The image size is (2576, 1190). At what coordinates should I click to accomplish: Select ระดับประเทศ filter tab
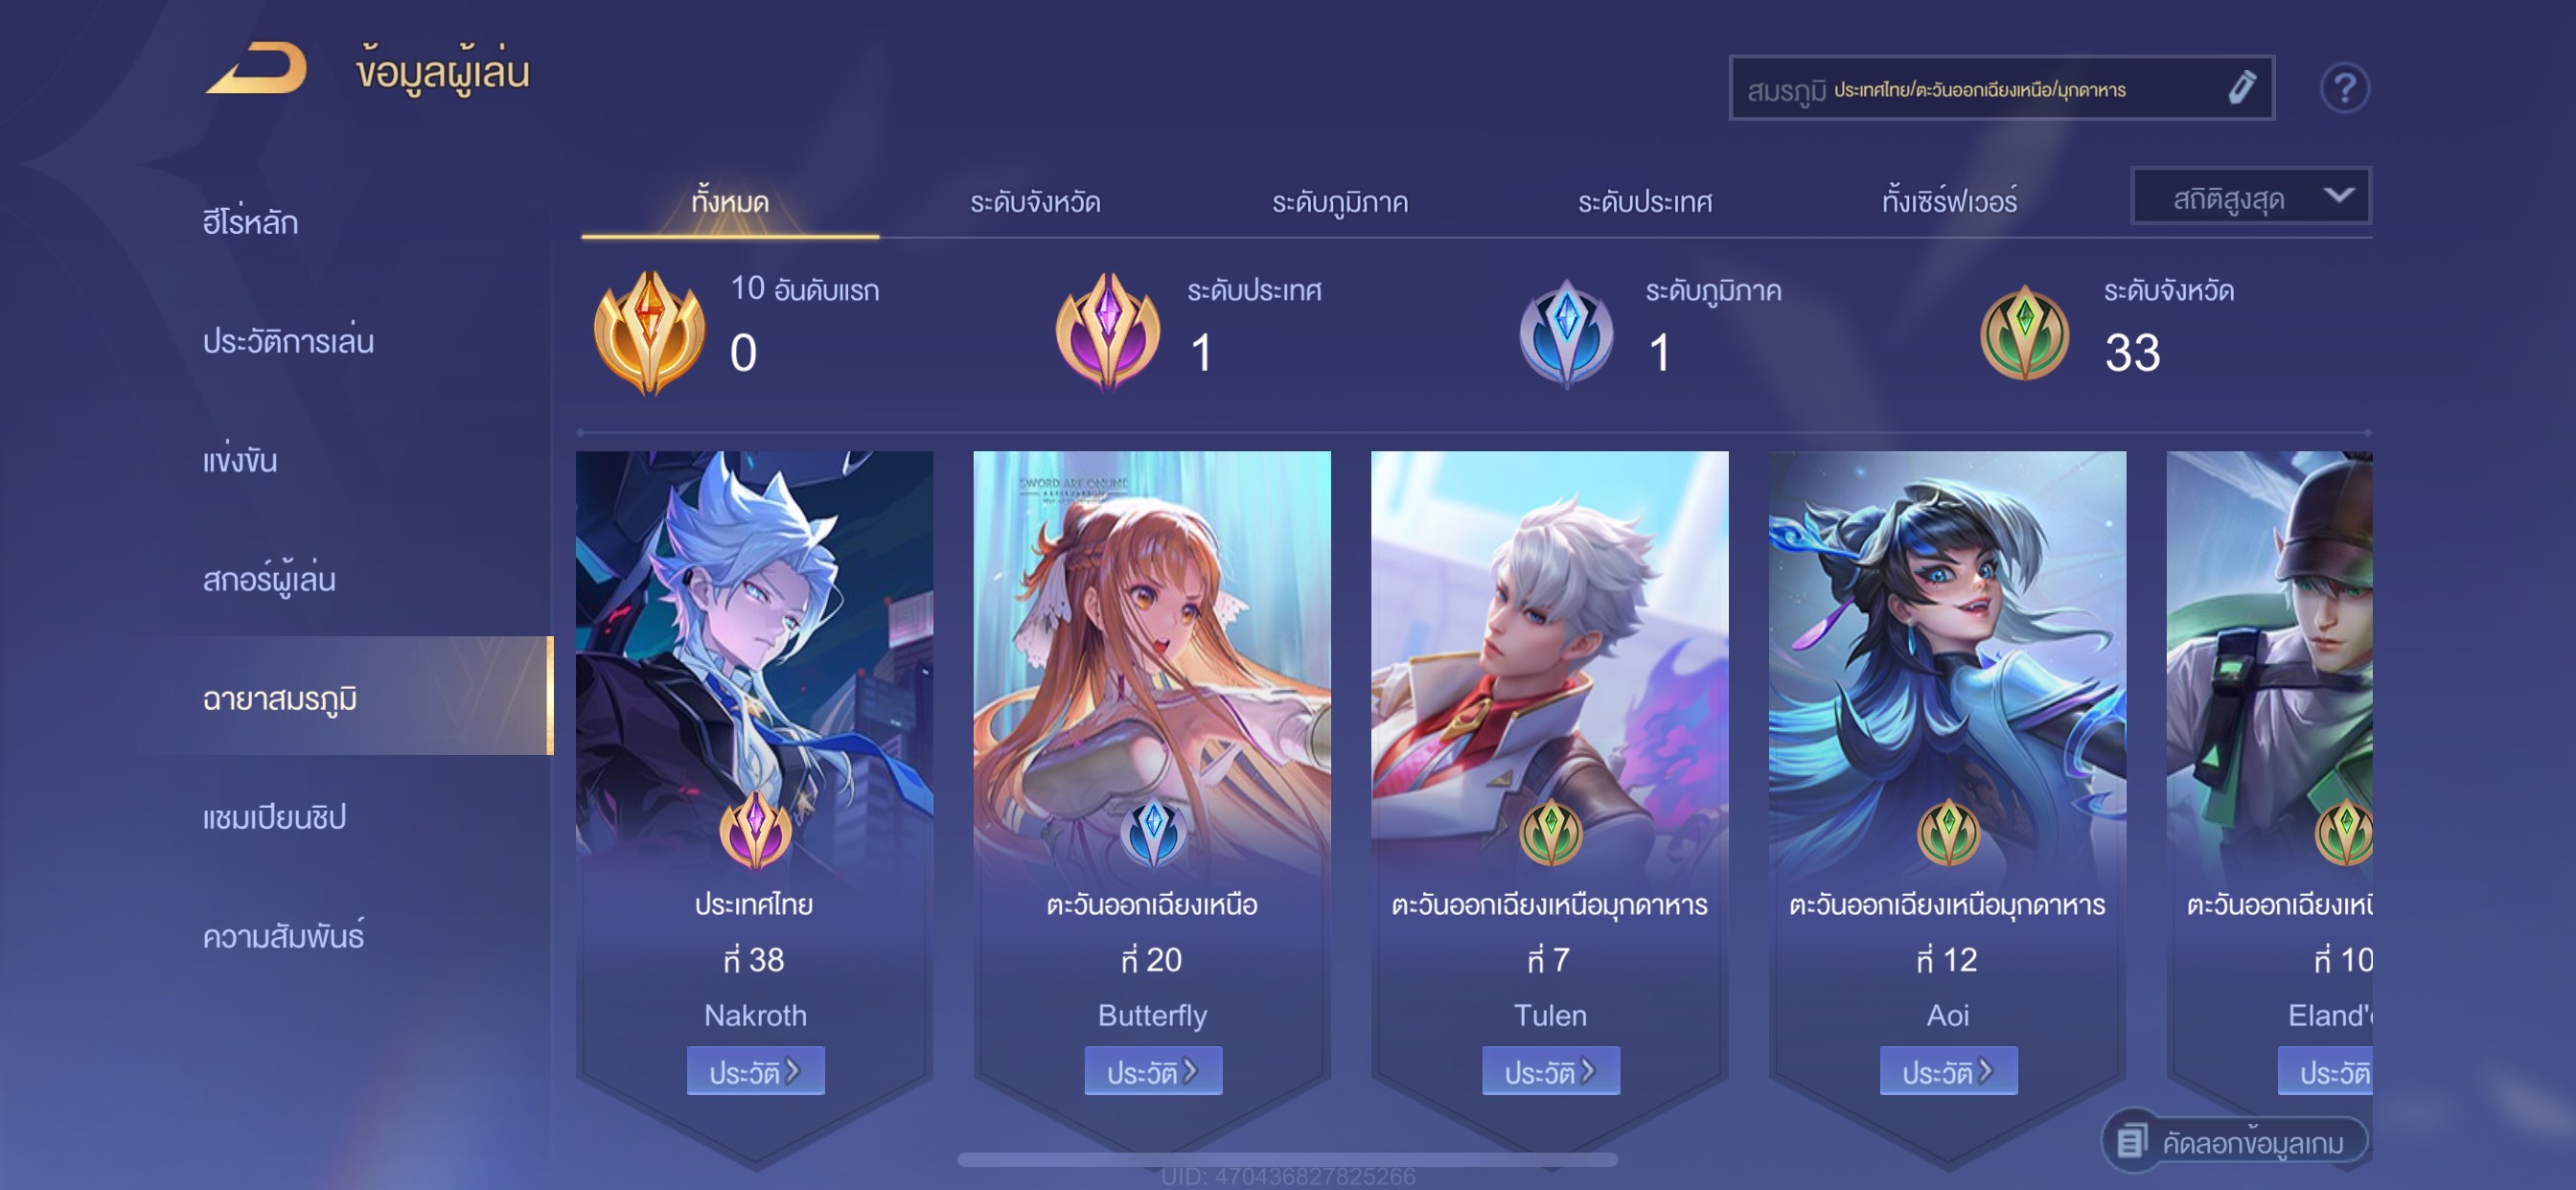coord(1645,203)
